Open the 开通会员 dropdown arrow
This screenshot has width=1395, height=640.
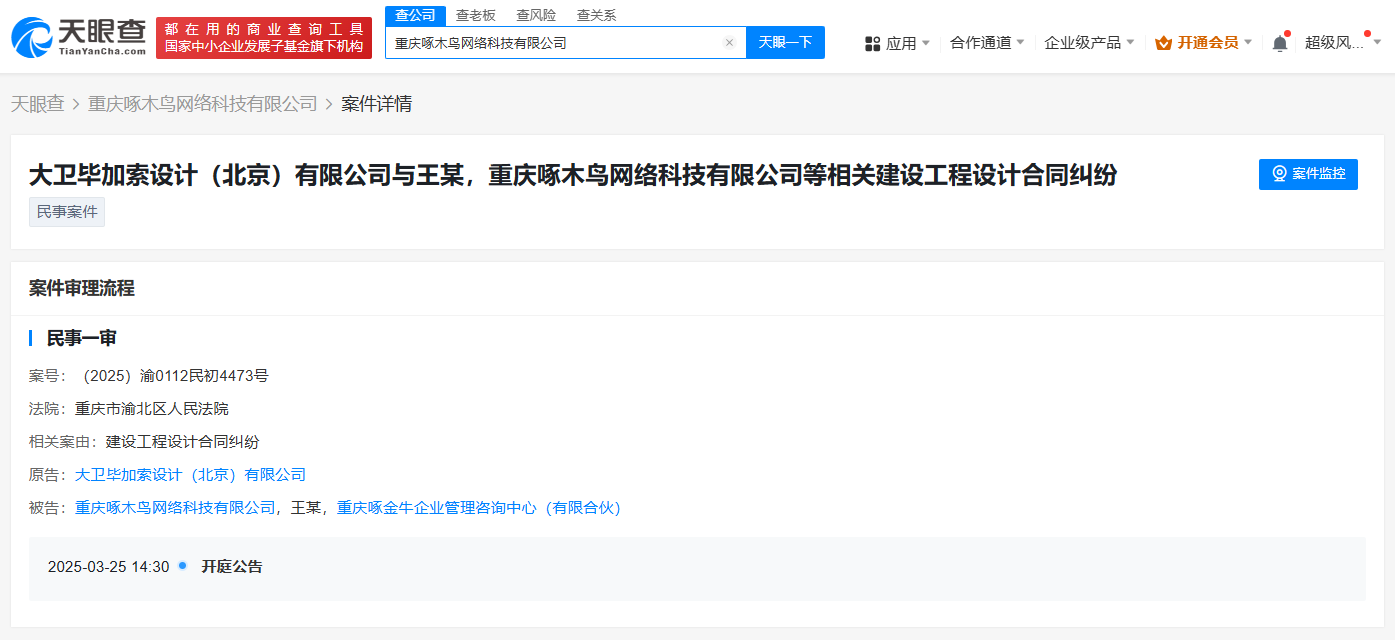(x=1247, y=43)
